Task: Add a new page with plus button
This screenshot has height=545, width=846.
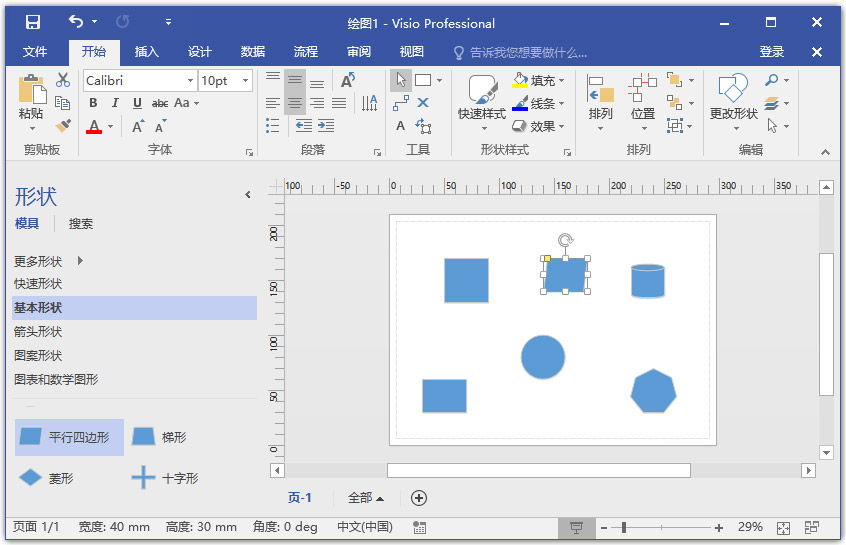Action: tap(419, 498)
